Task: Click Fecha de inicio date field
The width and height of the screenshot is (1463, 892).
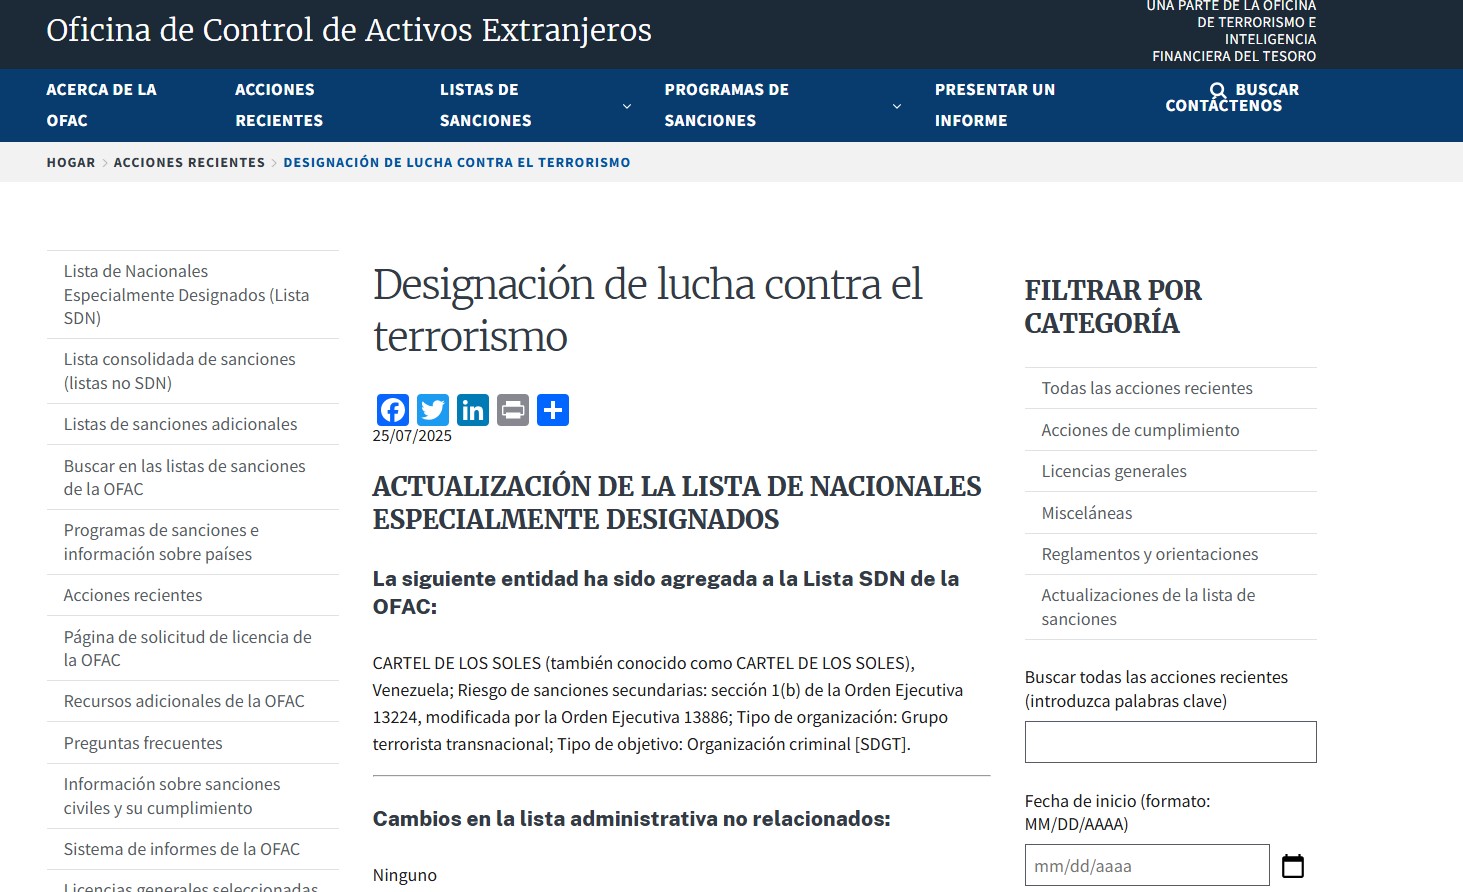Action: pyautogui.click(x=1147, y=865)
